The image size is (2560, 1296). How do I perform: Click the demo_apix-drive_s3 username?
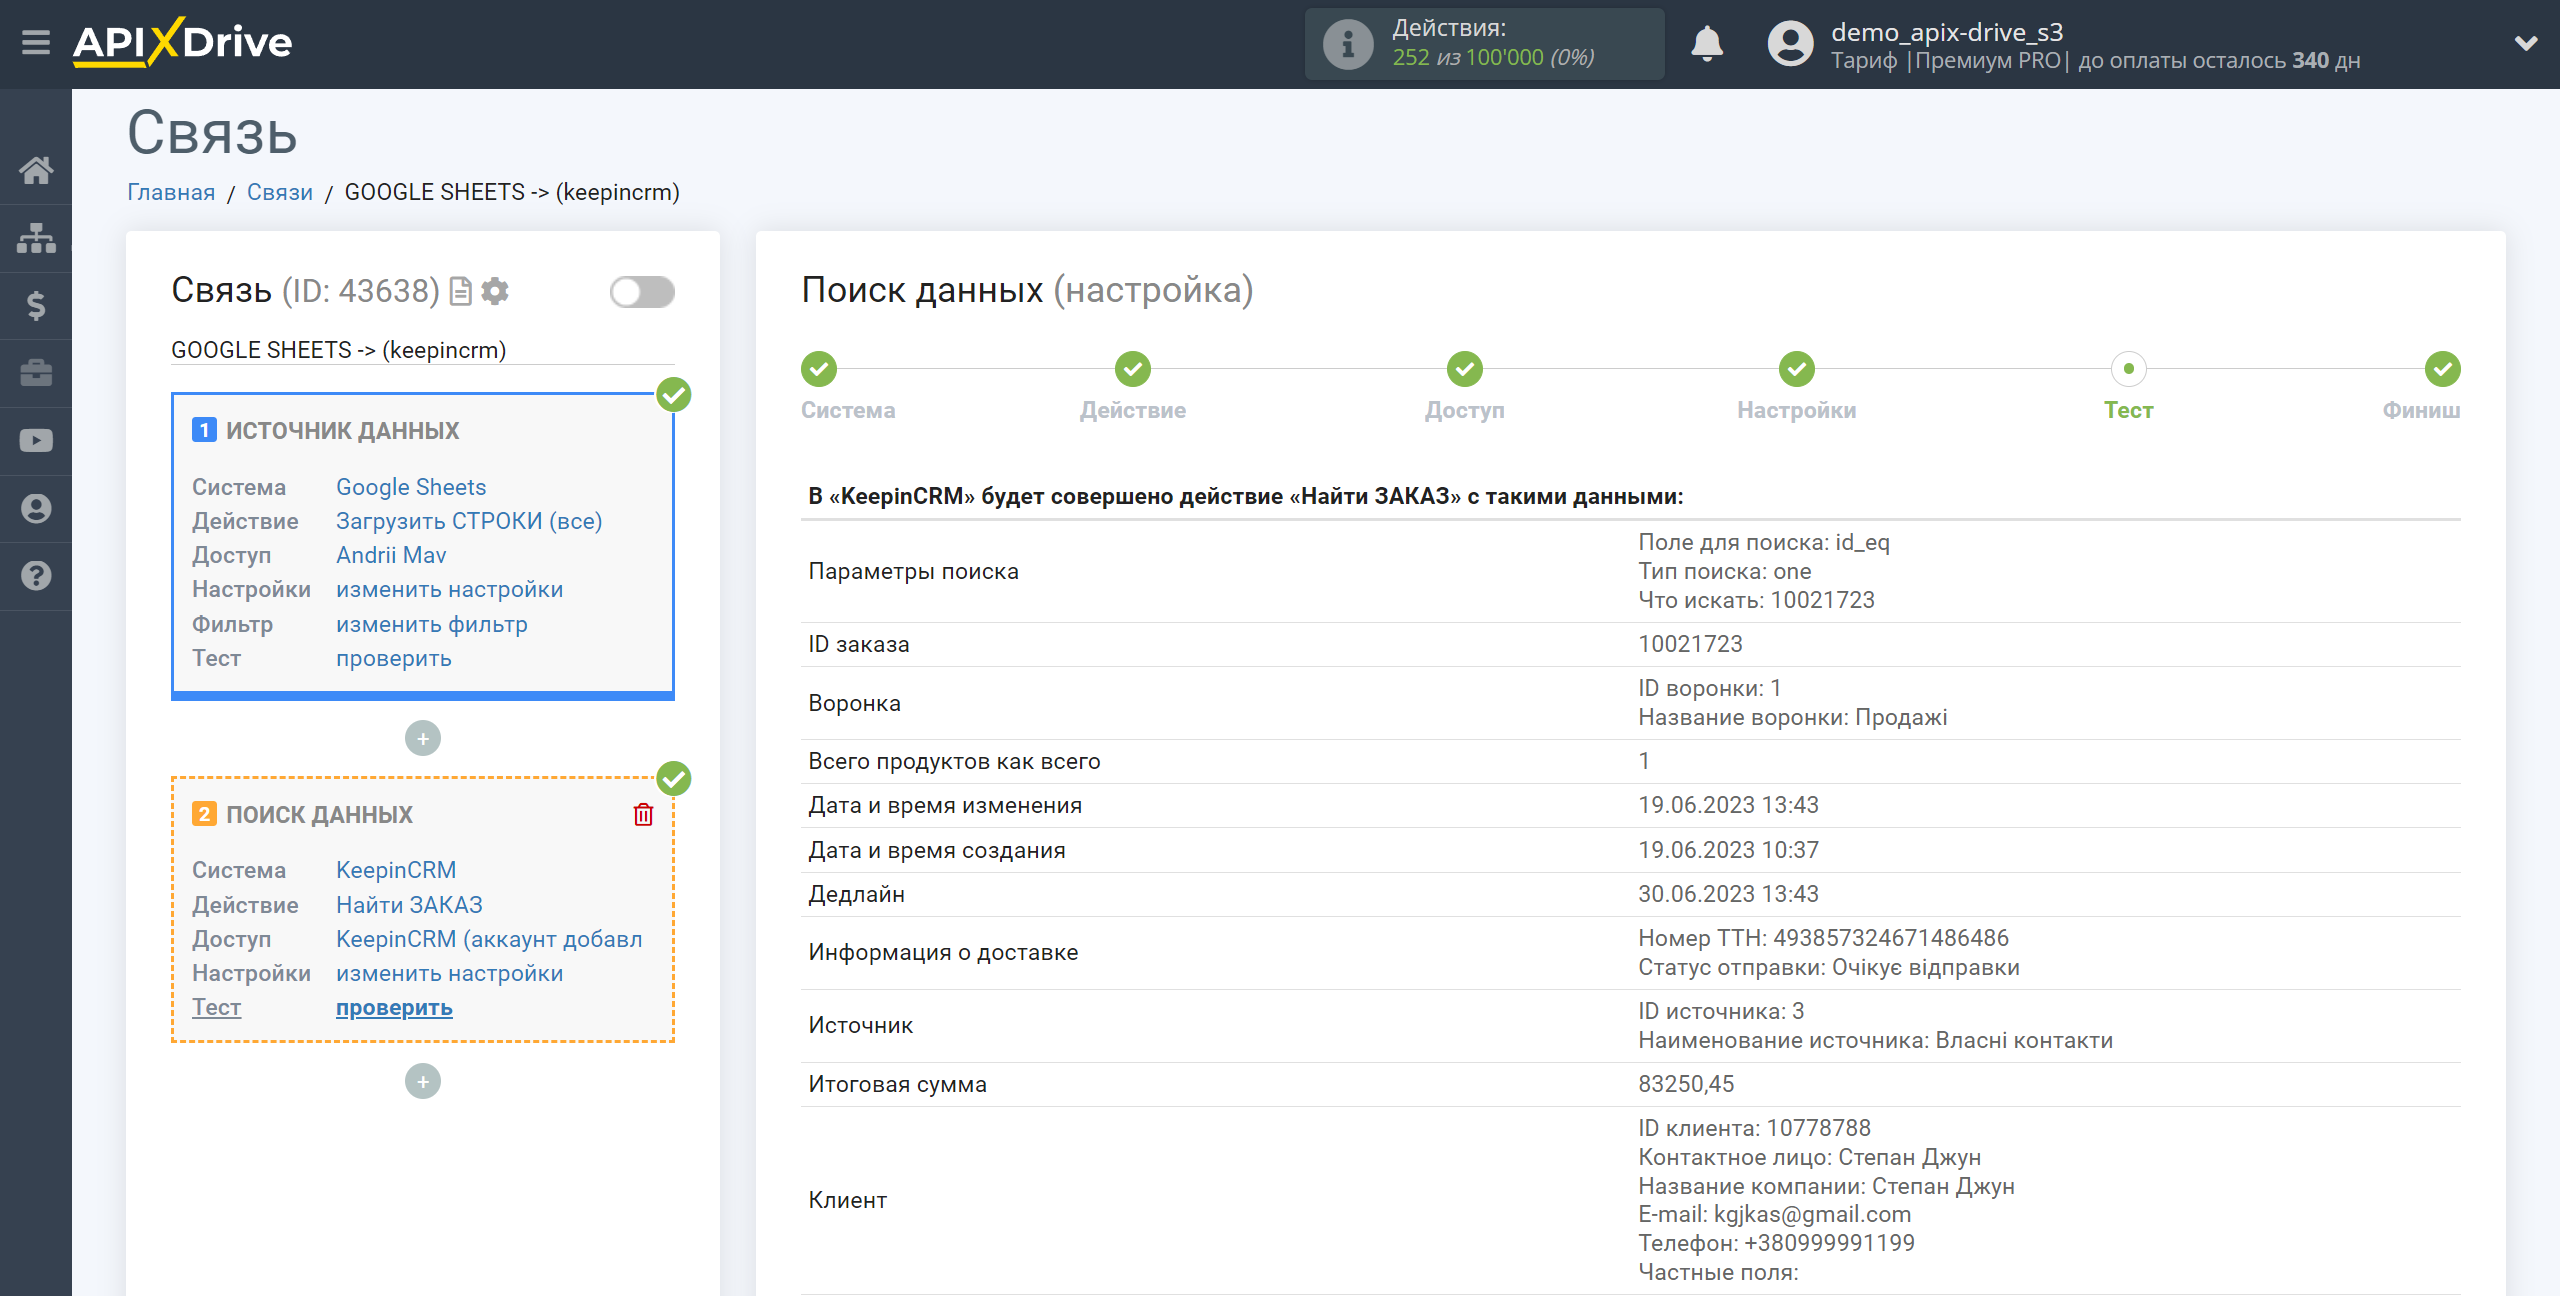point(1946,32)
